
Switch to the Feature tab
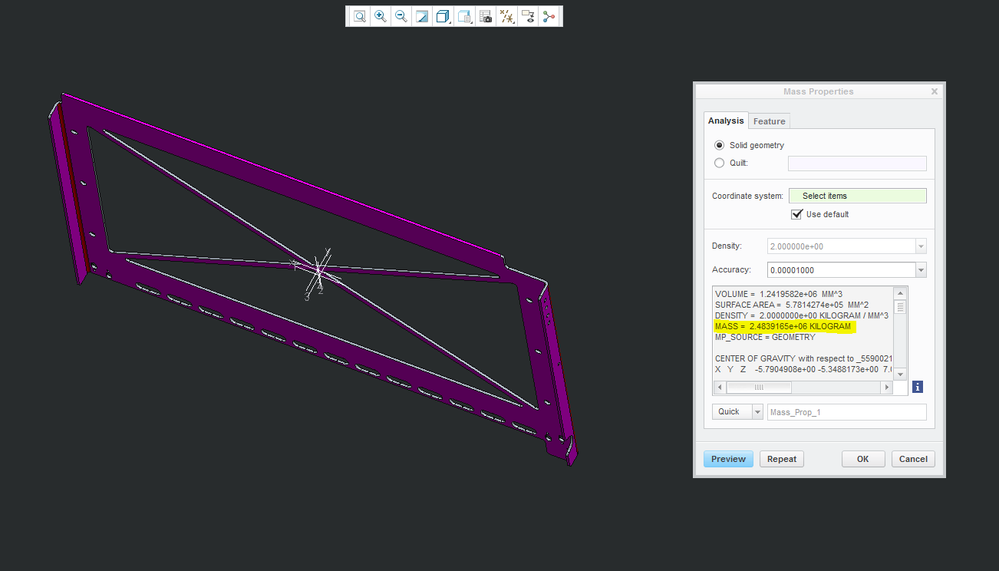tap(769, 121)
